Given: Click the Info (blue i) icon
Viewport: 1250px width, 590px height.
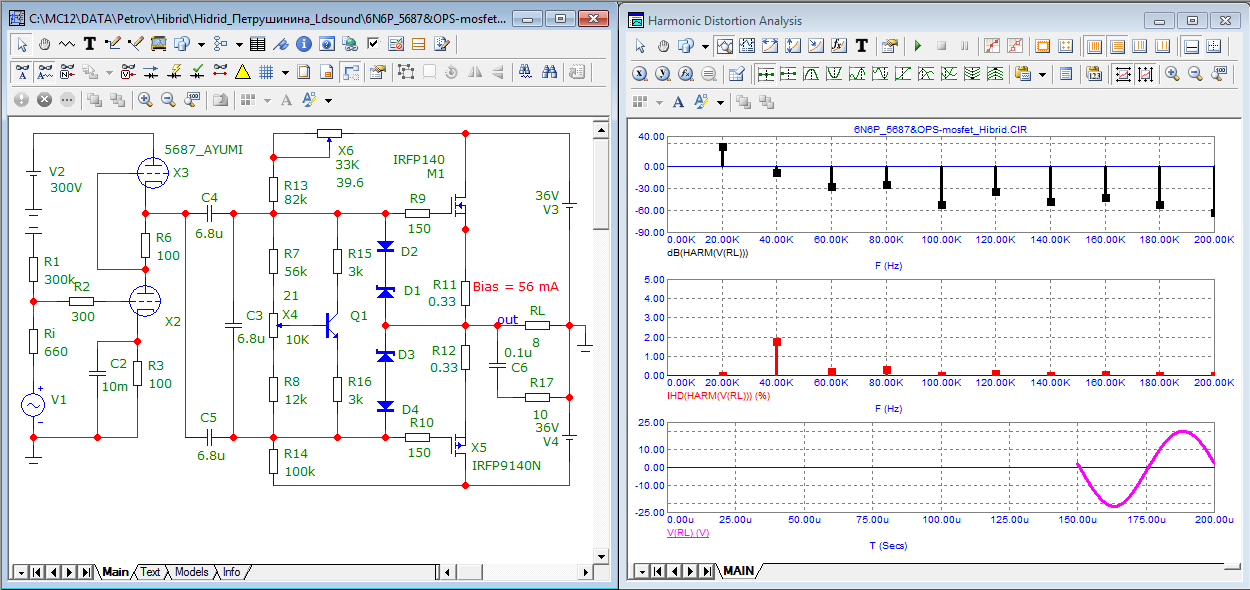Looking at the screenshot, I should [x=303, y=44].
